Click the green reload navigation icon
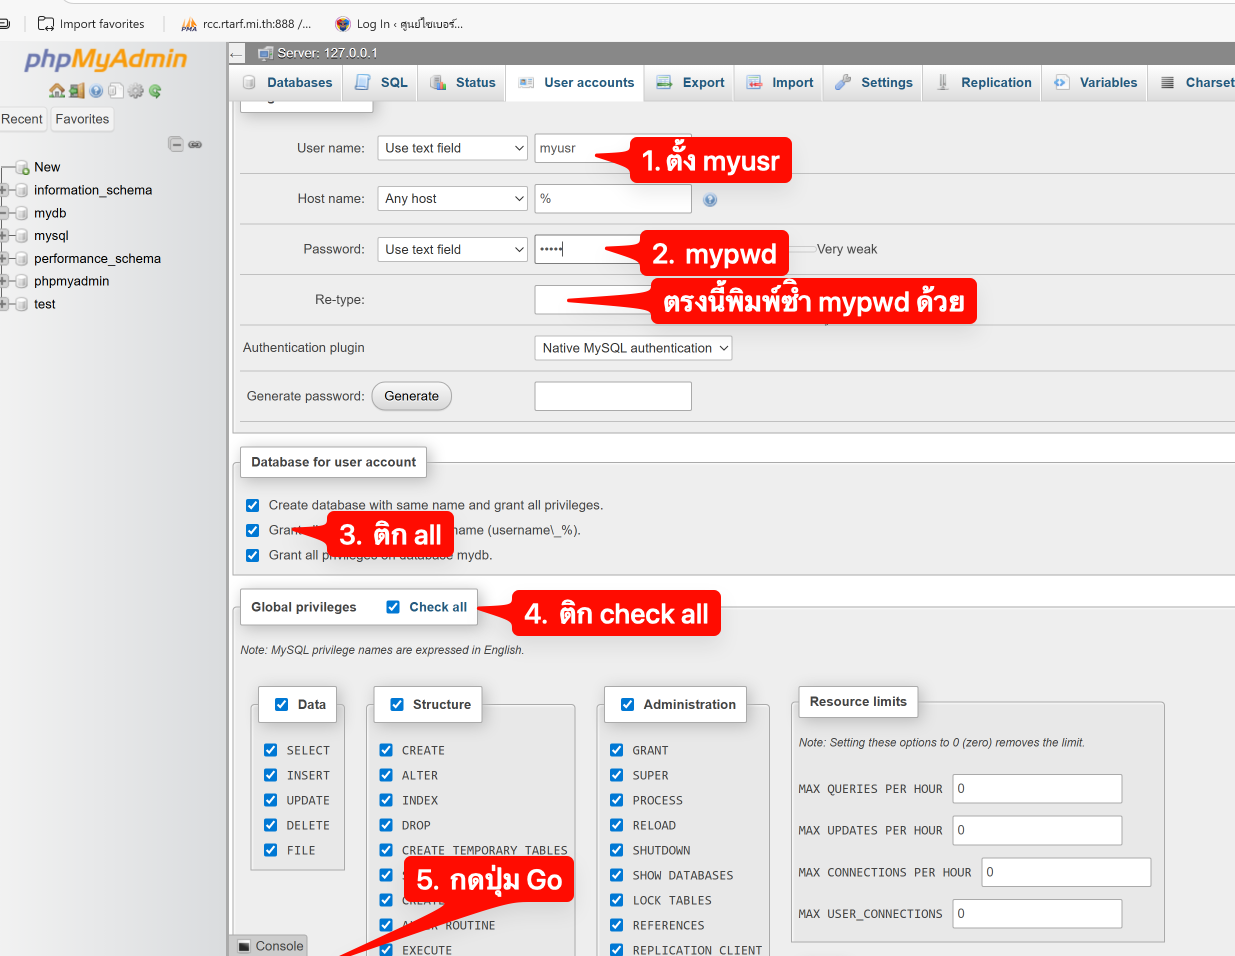This screenshot has height=956, width=1235. pyautogui.click(x=155, y=91)
